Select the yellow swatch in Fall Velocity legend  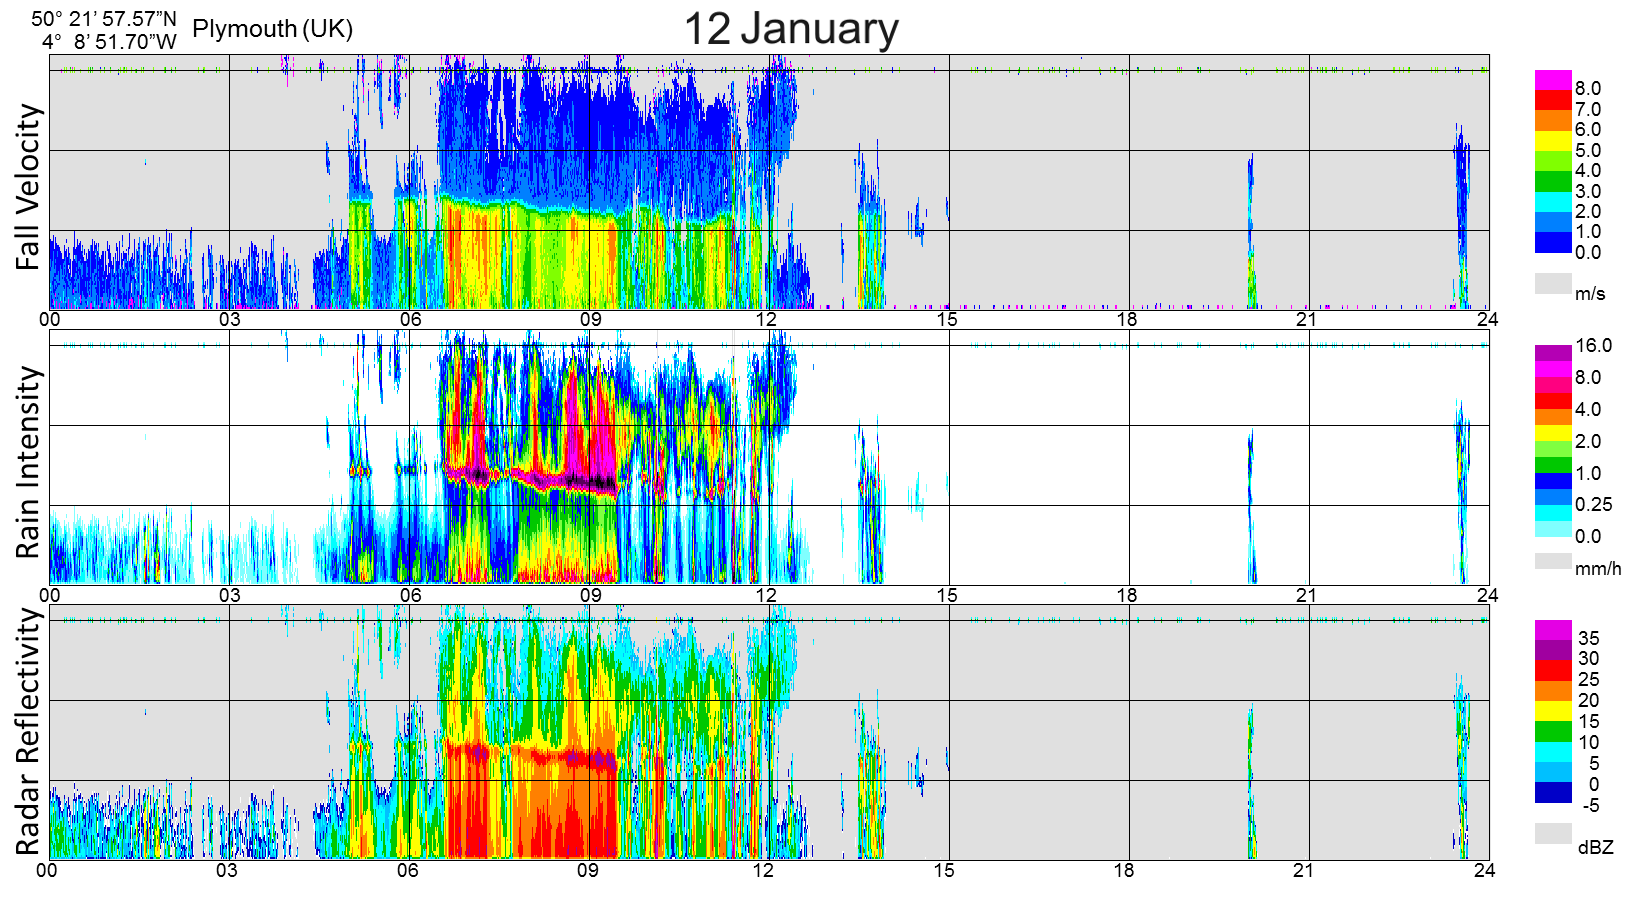pos(1553,141)
